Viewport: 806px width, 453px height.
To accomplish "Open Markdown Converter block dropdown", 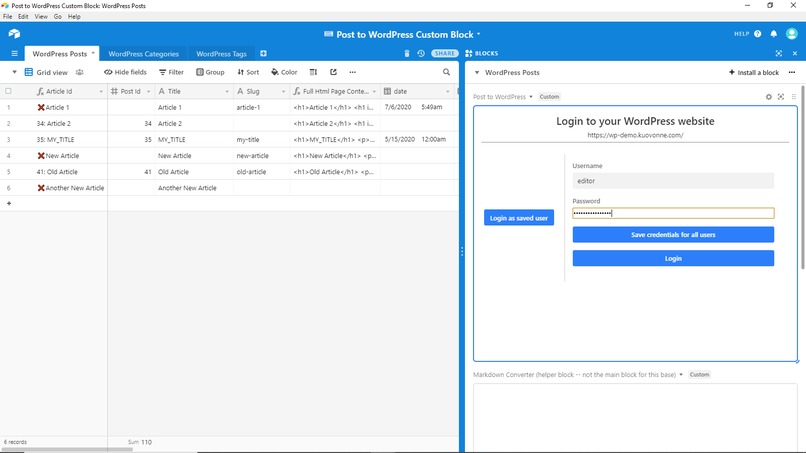I will point(681,374).
